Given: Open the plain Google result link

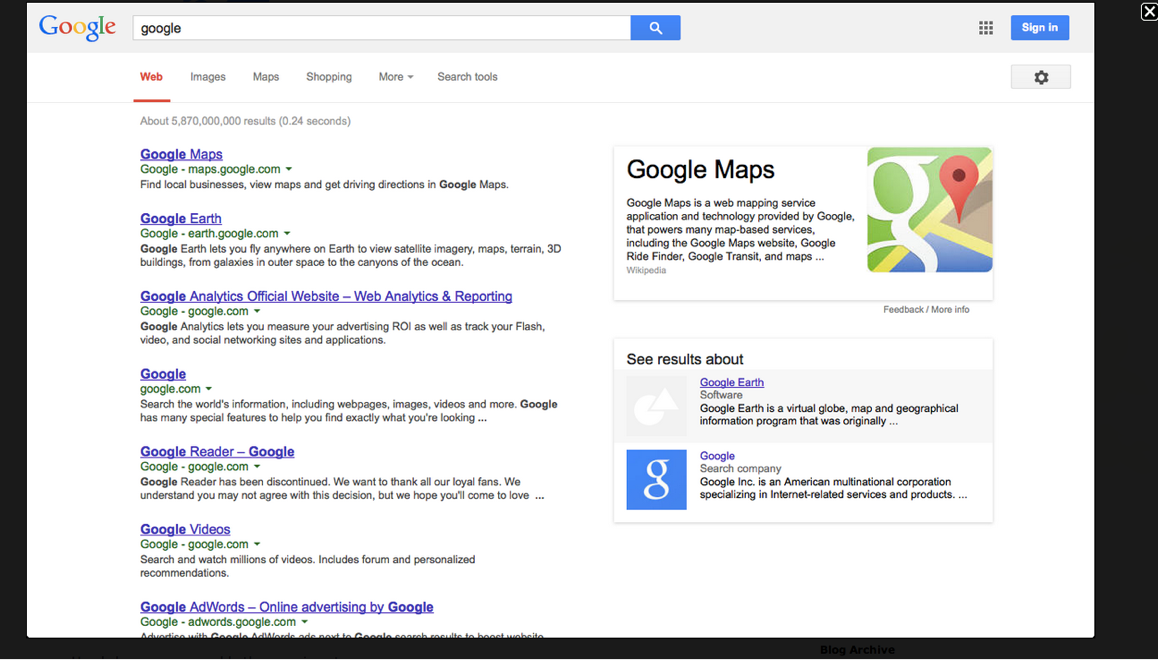Looking at the screenshot, I should tap(163, 374).
